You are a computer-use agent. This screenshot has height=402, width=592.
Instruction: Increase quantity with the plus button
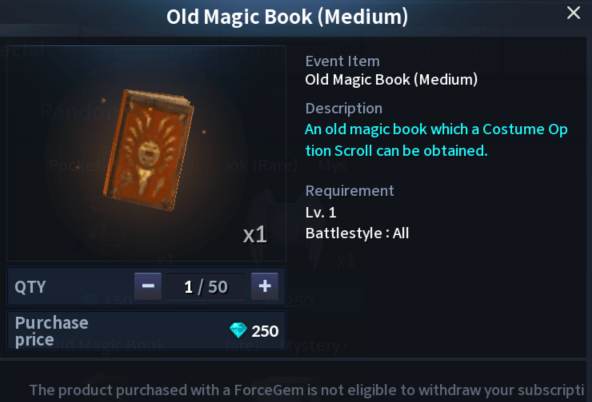(x=265, y=286)
